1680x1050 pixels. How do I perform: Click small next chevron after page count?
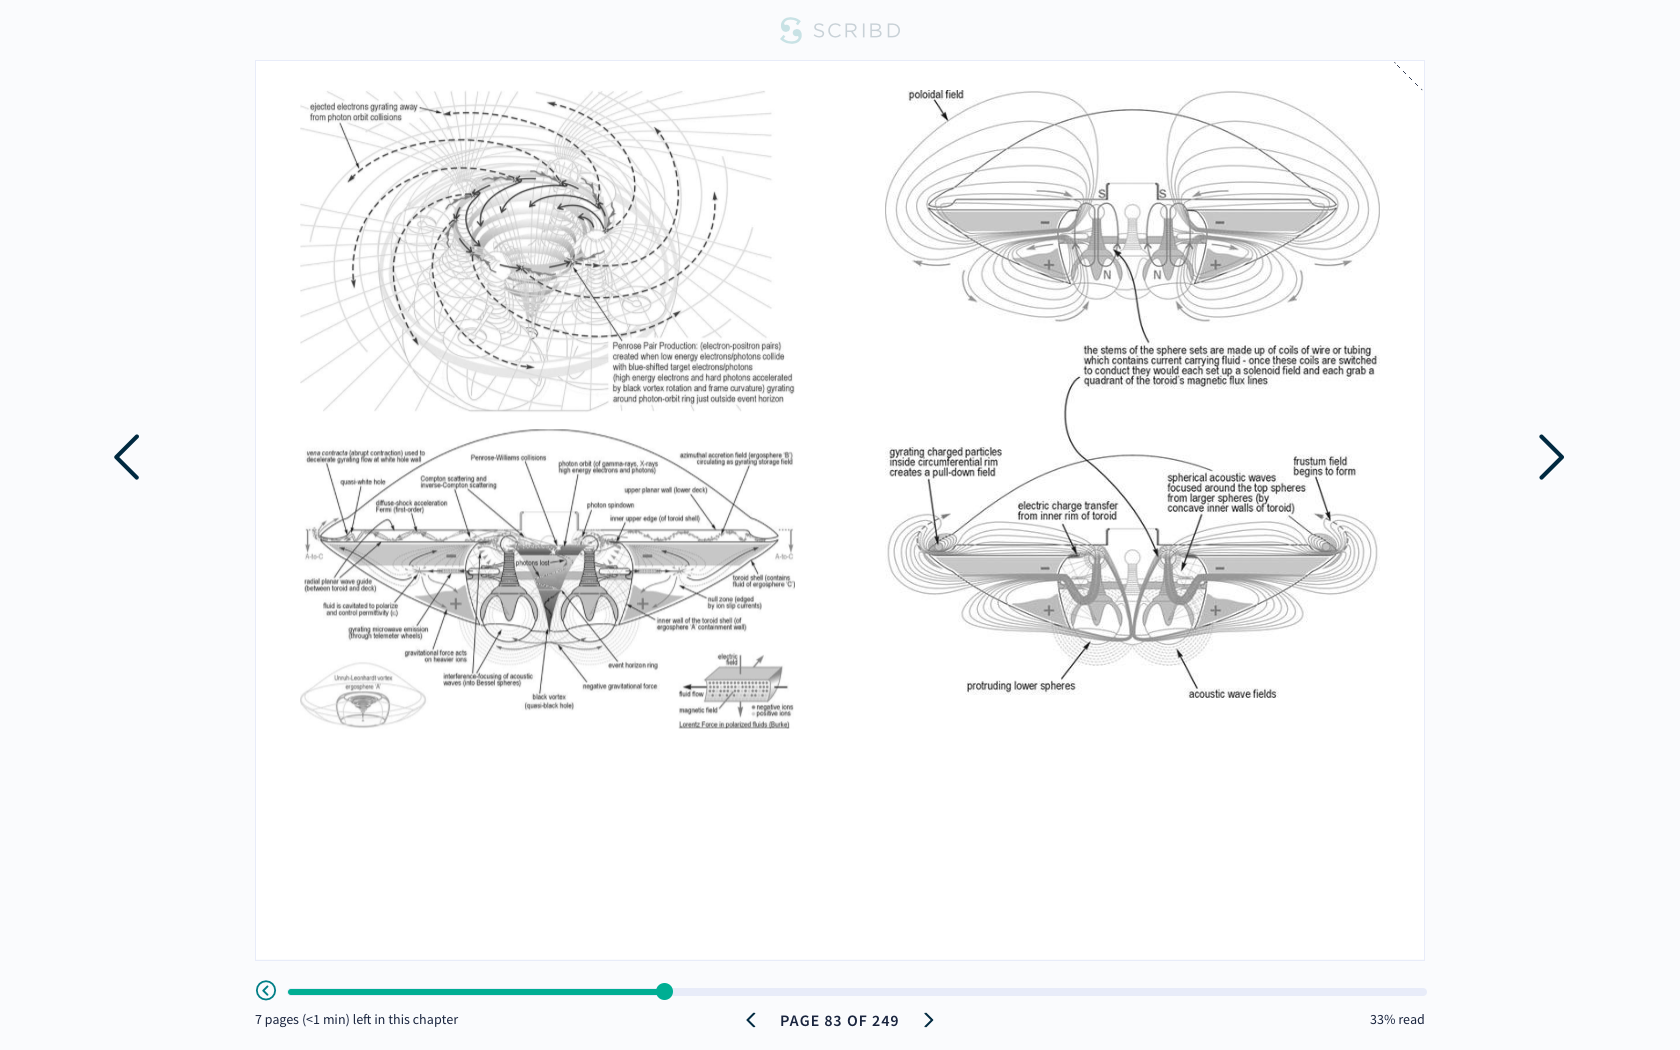tap(928, 1020)
